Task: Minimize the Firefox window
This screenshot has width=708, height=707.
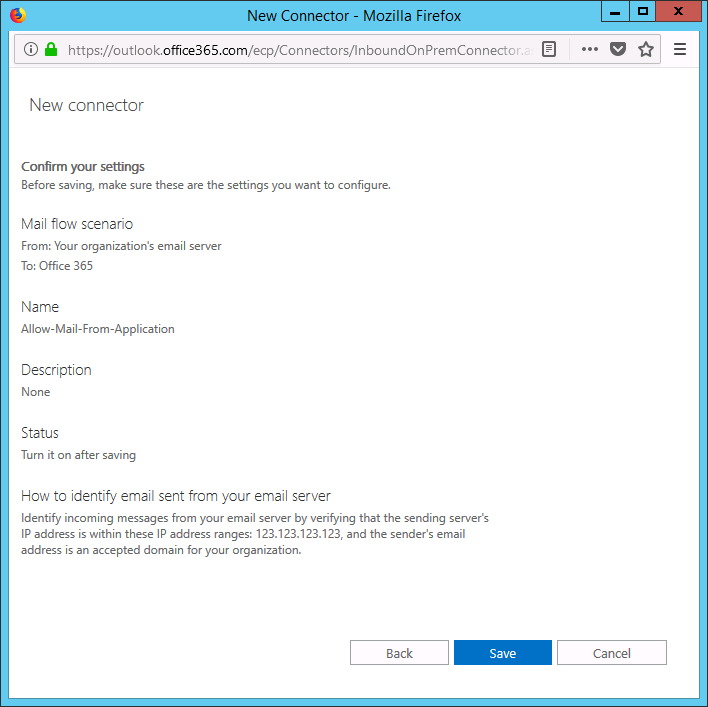Action: coord(615,12)
